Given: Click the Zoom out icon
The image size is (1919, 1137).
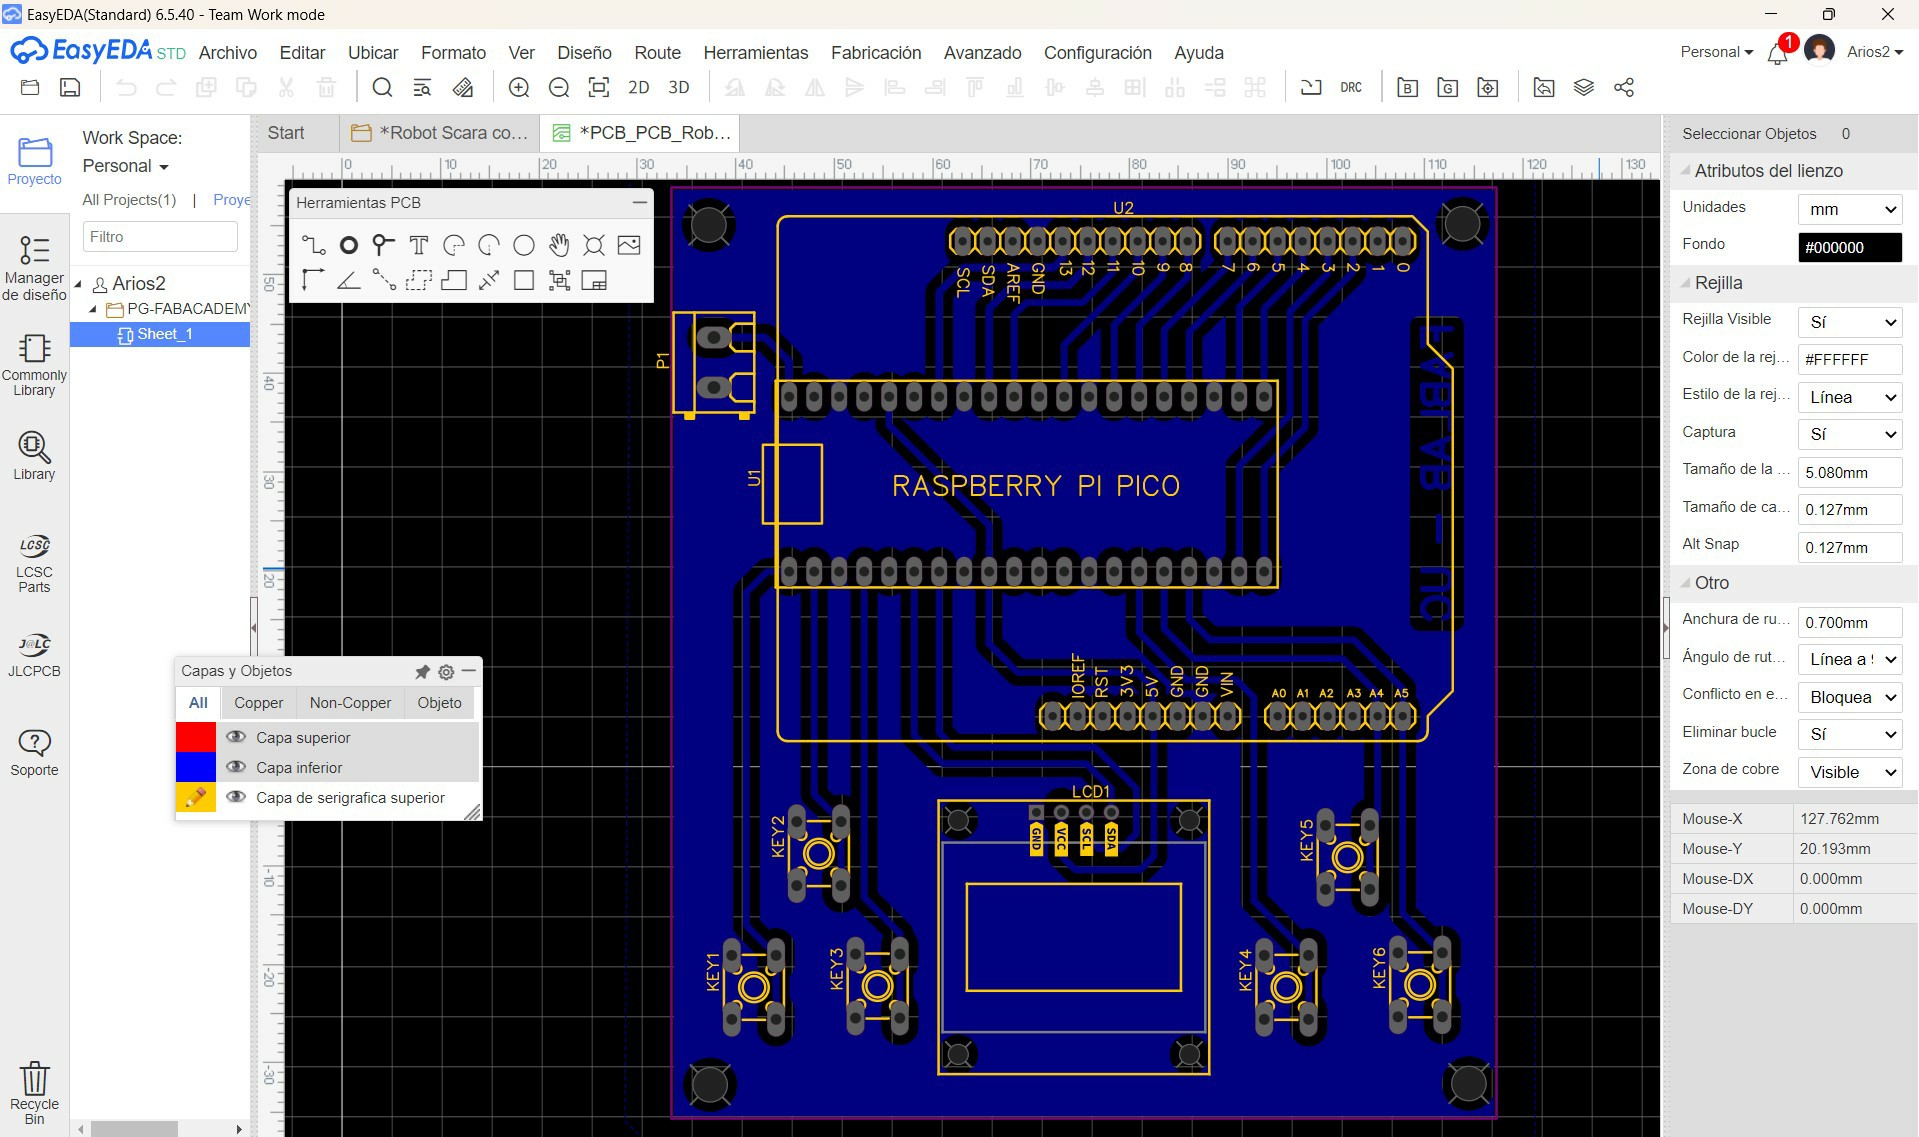Looking at the screenshot, I should 559,88.
